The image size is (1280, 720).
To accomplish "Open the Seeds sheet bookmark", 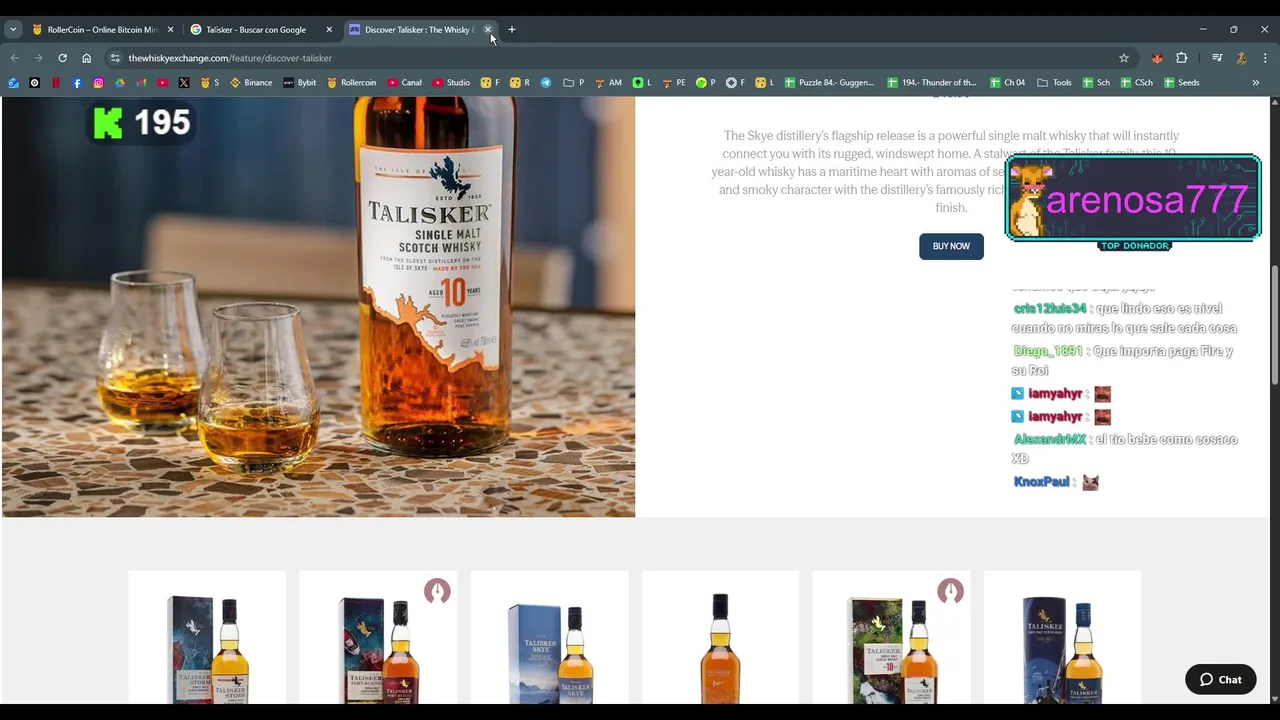I will (x=1181, y=83).
